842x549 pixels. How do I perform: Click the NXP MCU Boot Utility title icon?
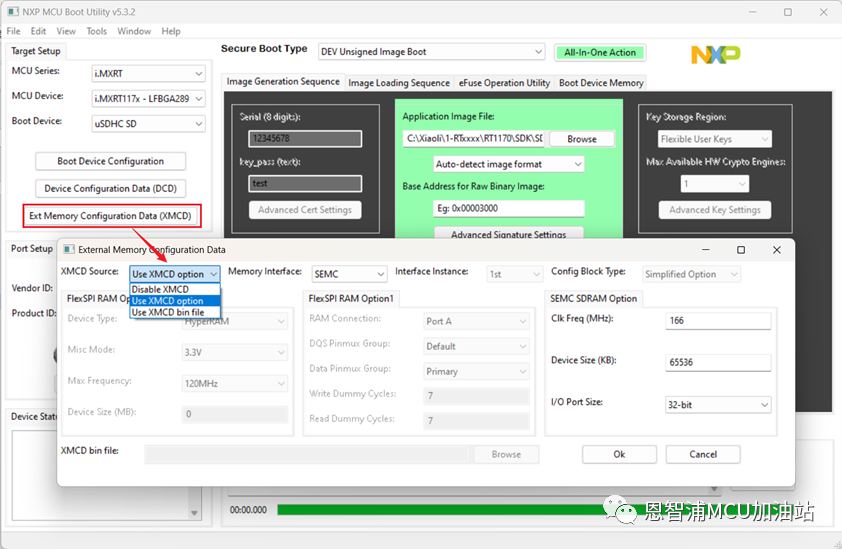(13, 11)
